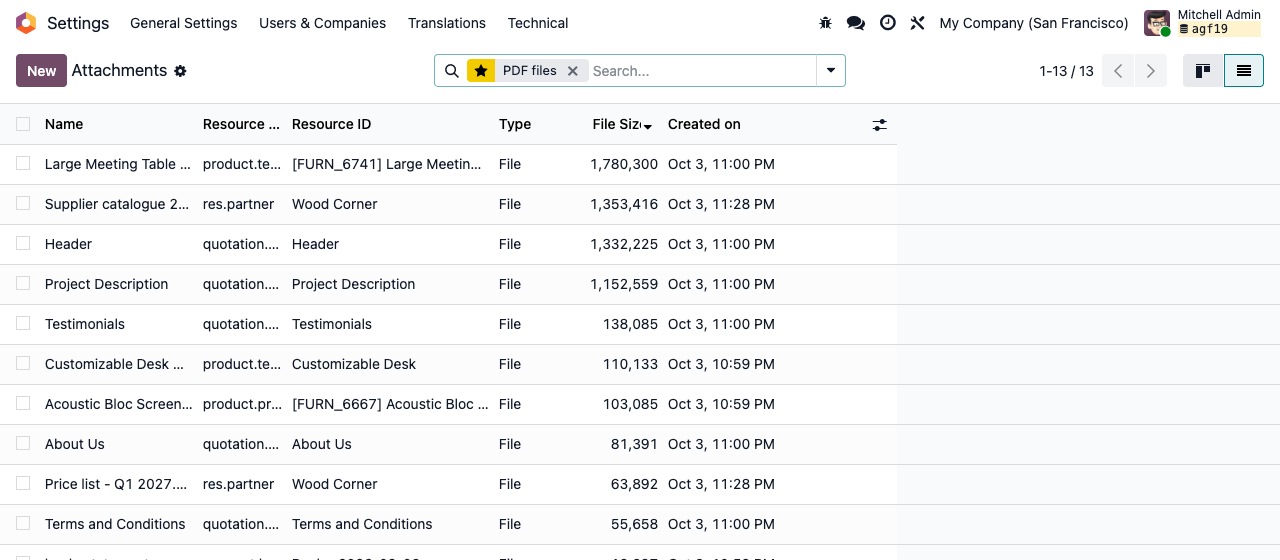
Task: Switch to kanban view
Action: (1203, 71)
